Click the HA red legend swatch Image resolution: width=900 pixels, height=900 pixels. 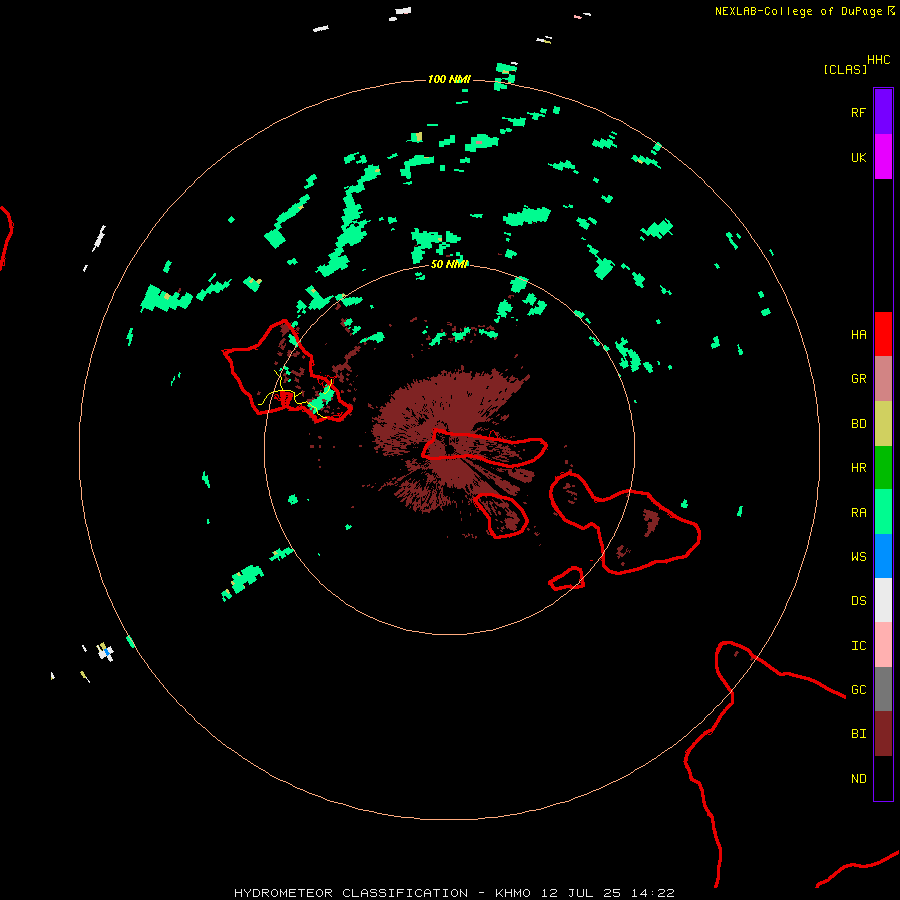(883, 334)
